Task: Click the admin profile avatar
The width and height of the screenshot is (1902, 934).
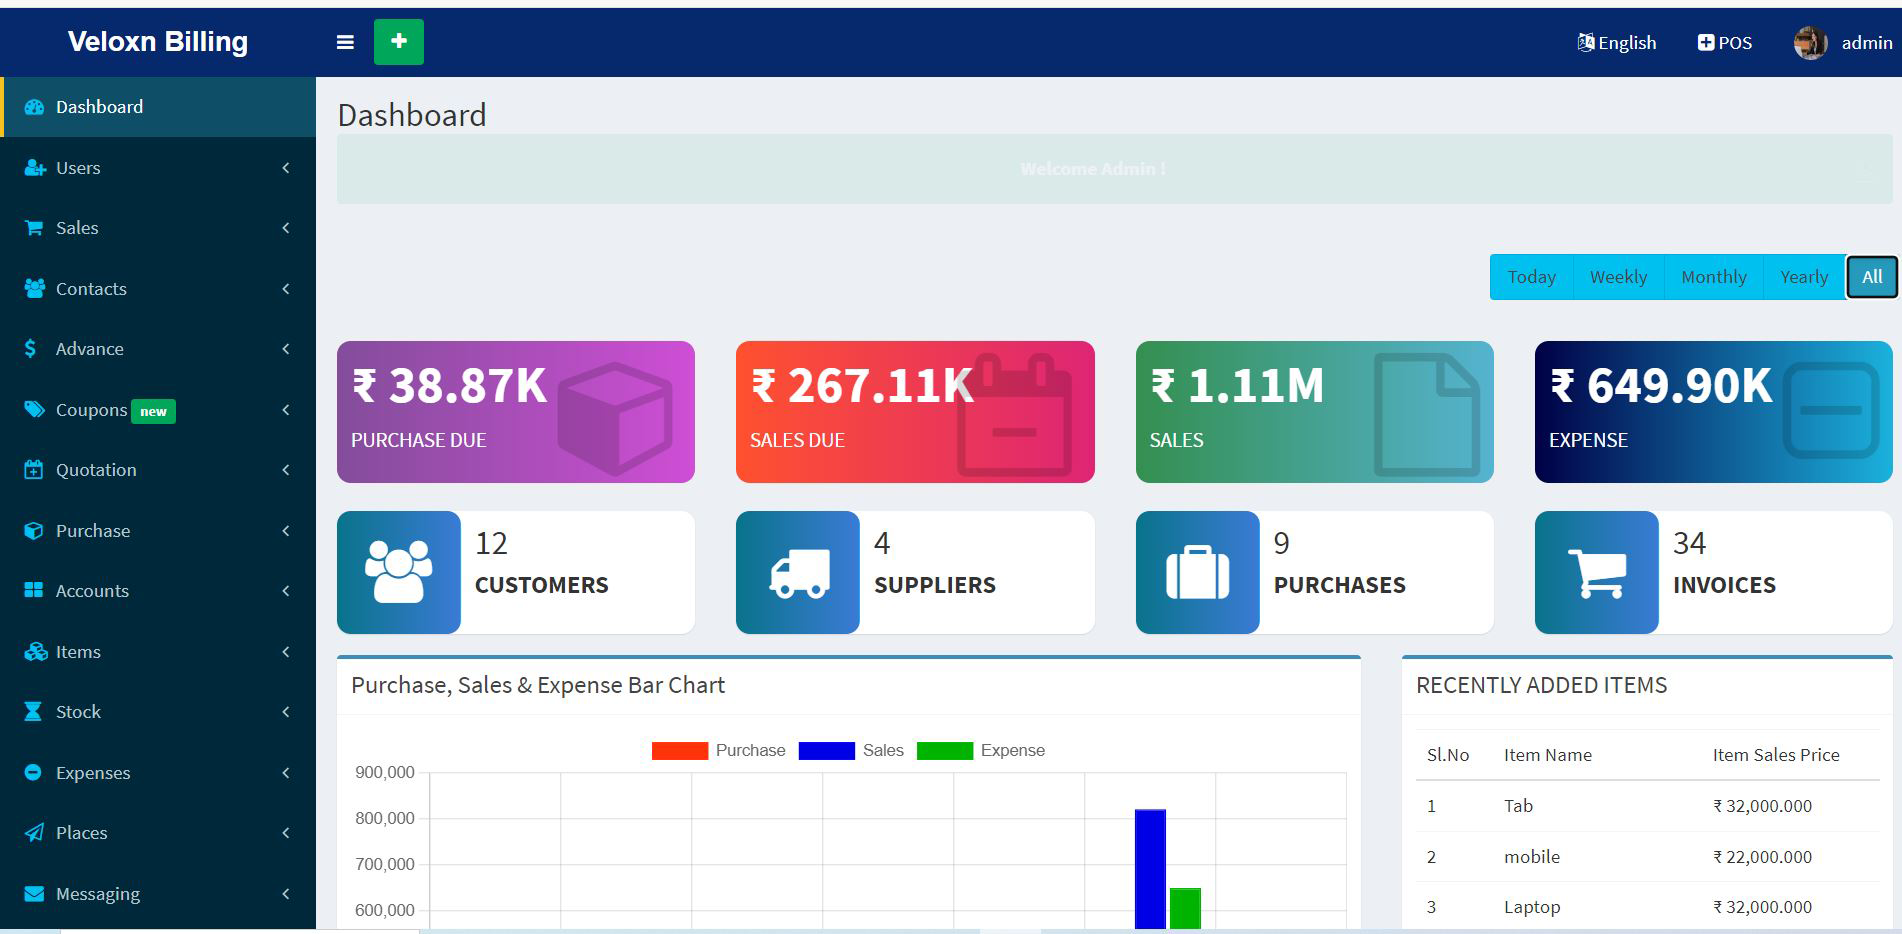Action: pos(1809,43)
